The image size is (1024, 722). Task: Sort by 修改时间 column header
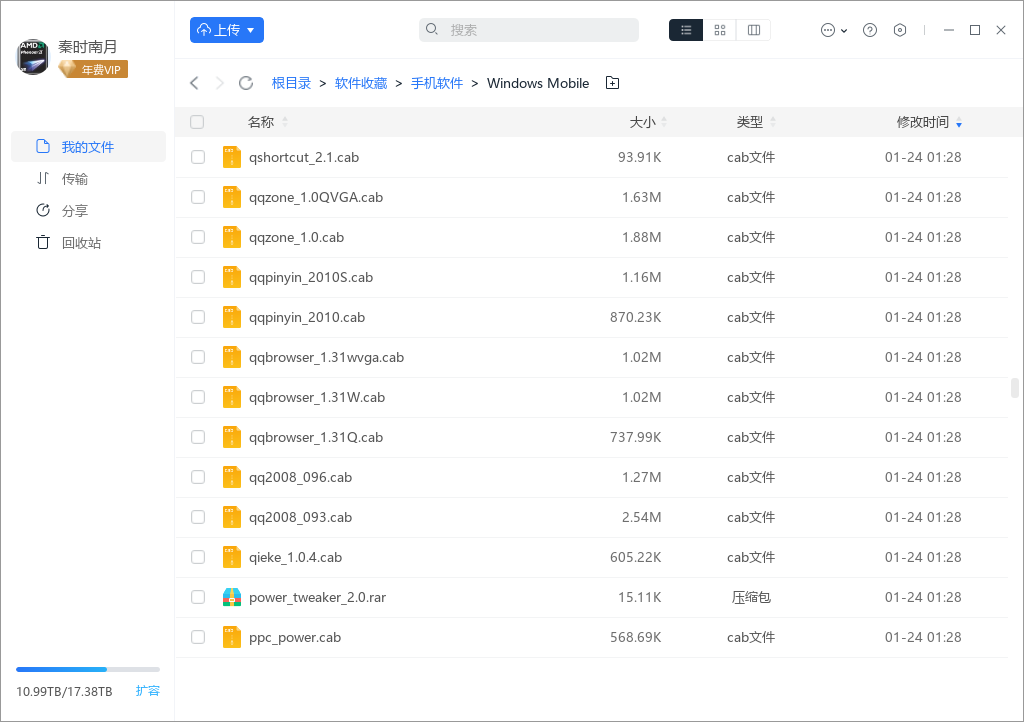pyautogui.click(x=922, y=122)
